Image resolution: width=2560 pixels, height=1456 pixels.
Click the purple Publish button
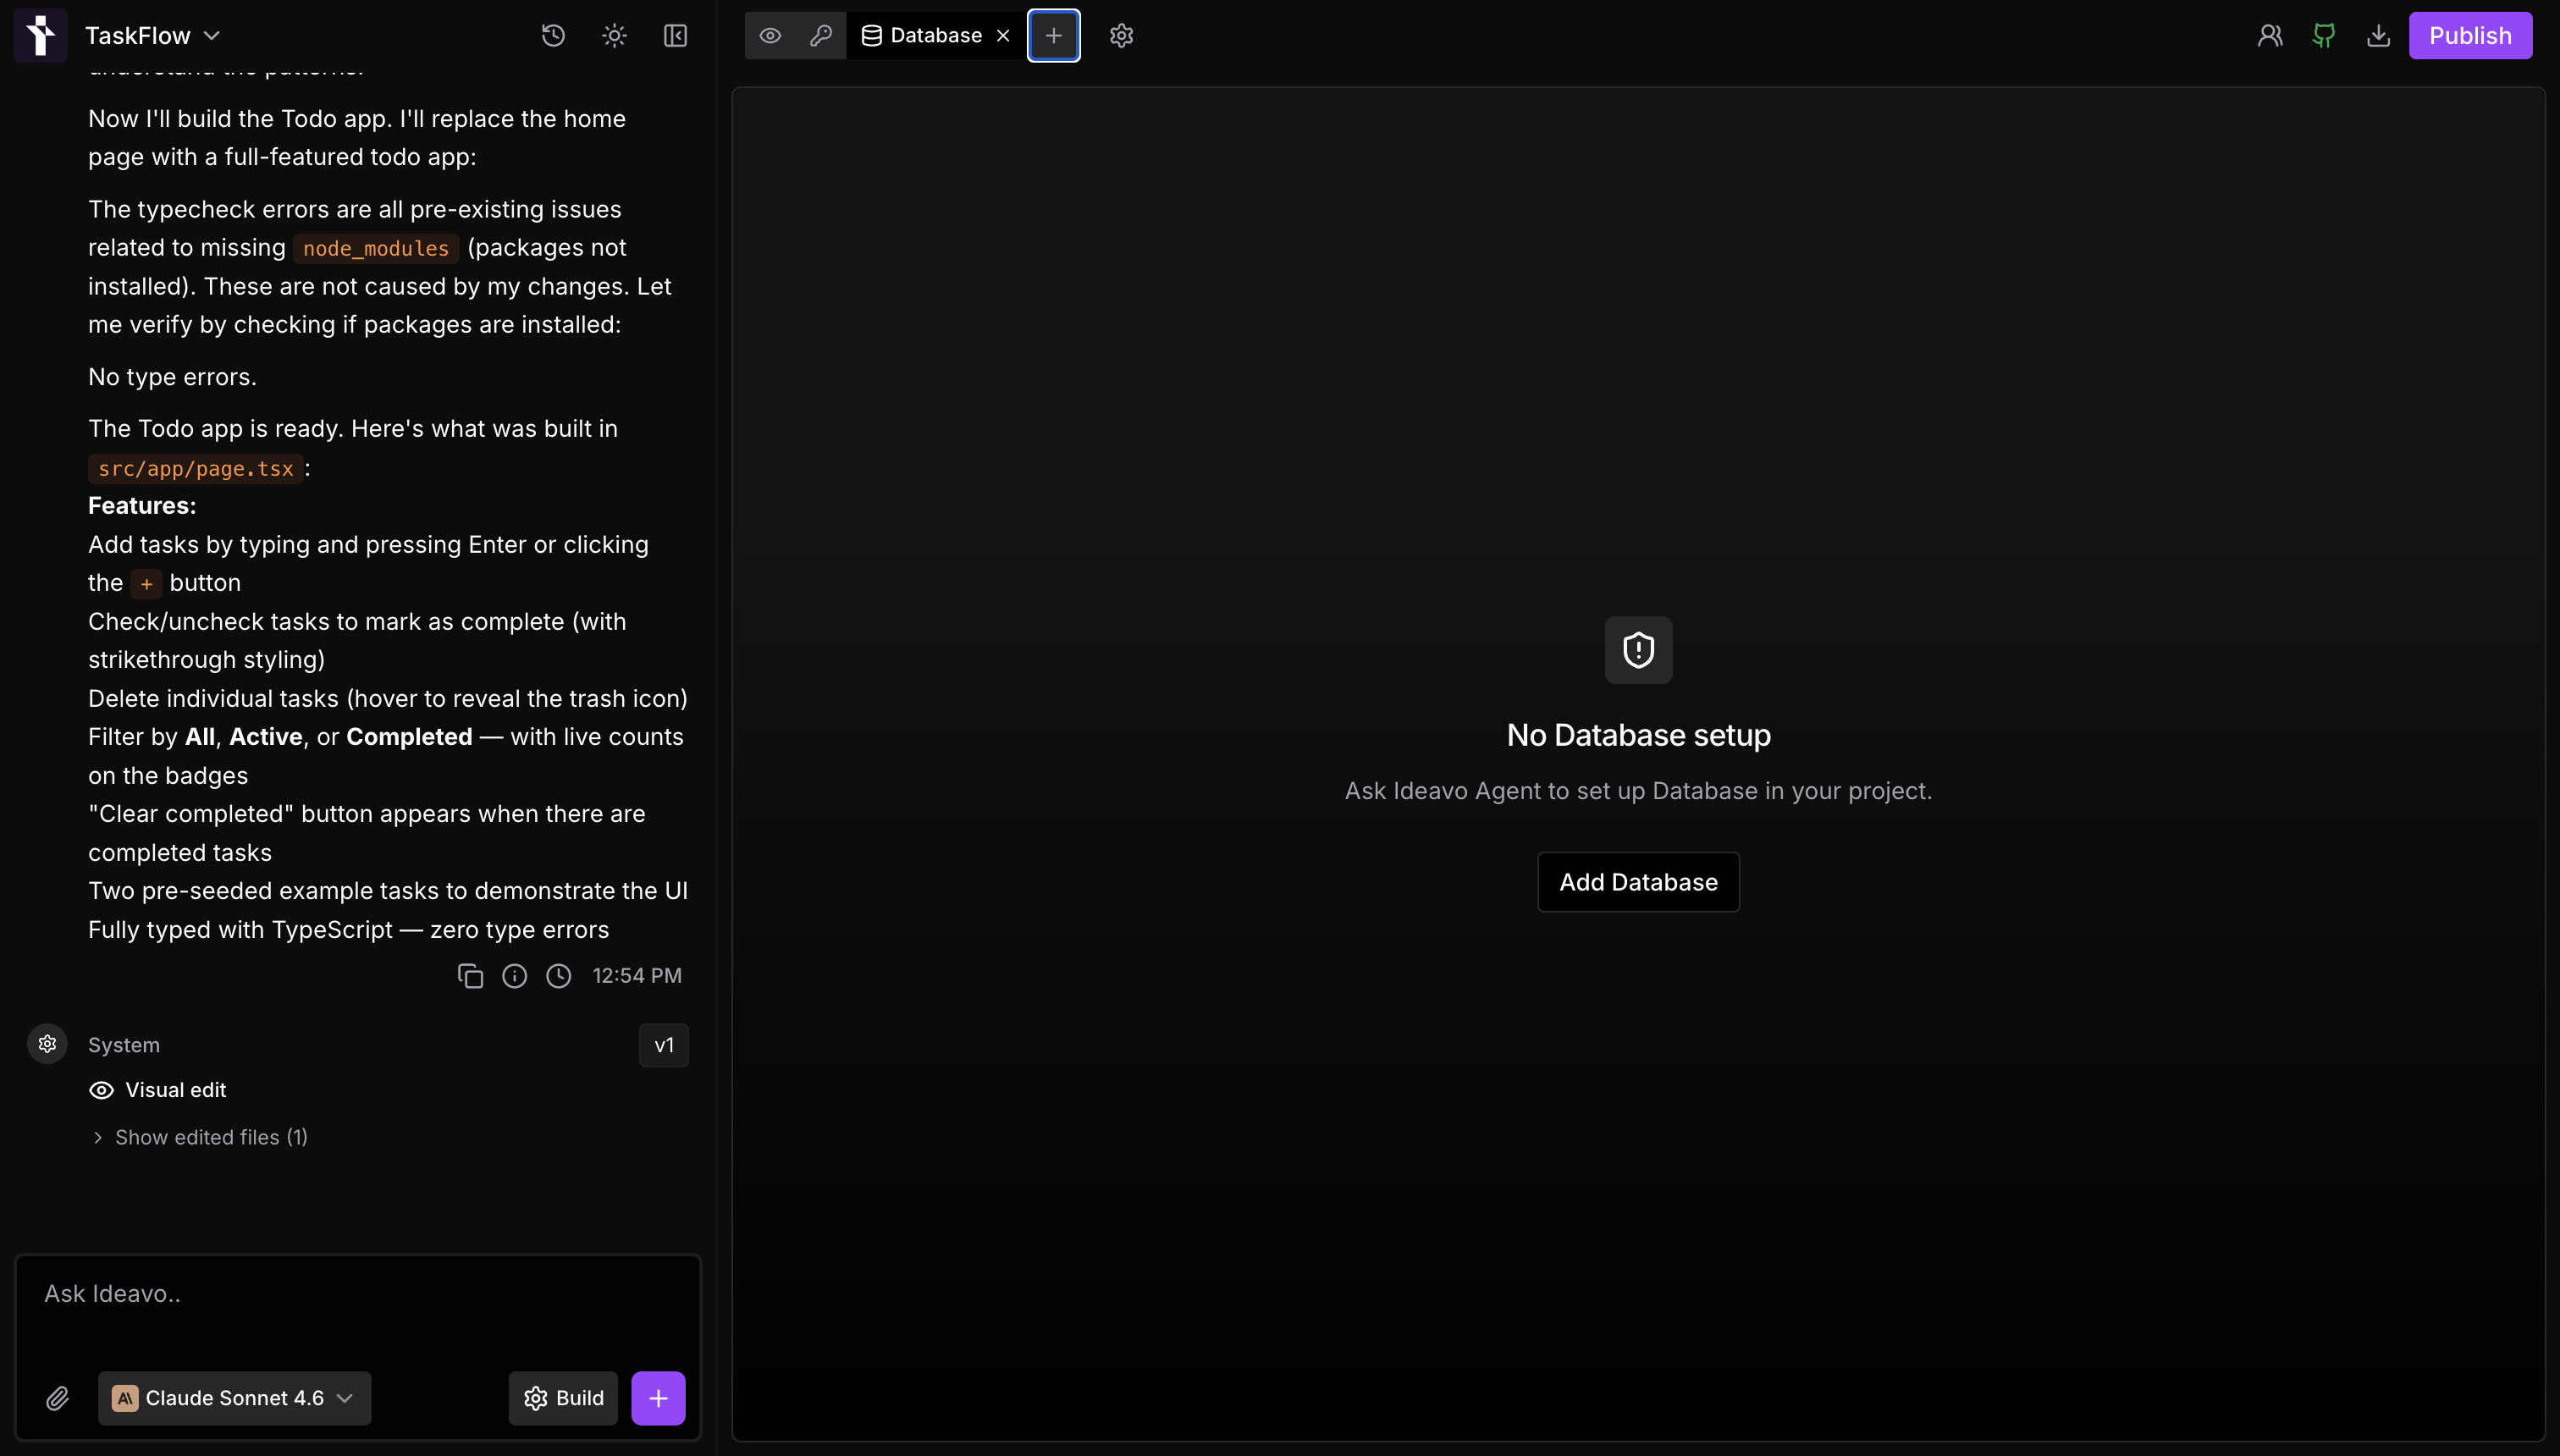[2470, 36]
